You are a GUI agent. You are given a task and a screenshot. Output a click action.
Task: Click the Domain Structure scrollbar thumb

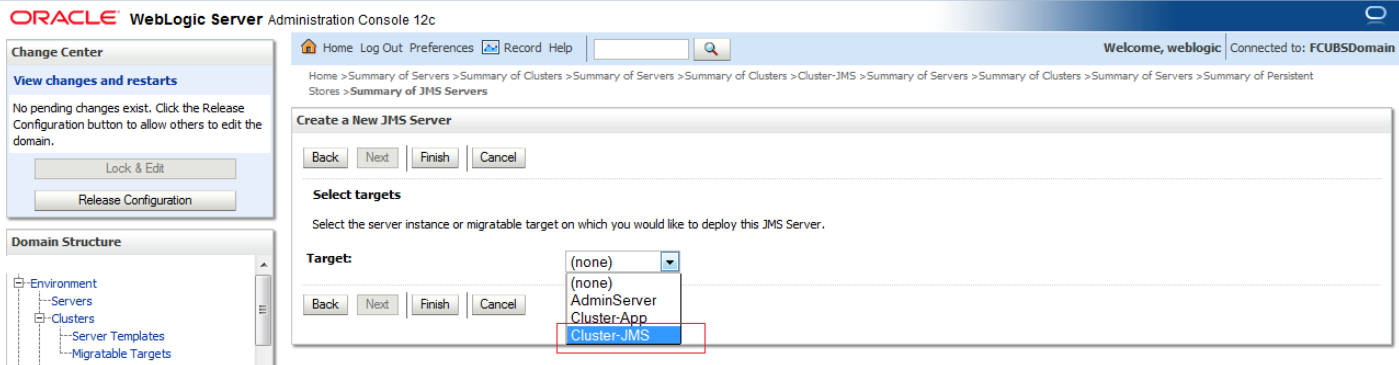(x=264, y=310)
